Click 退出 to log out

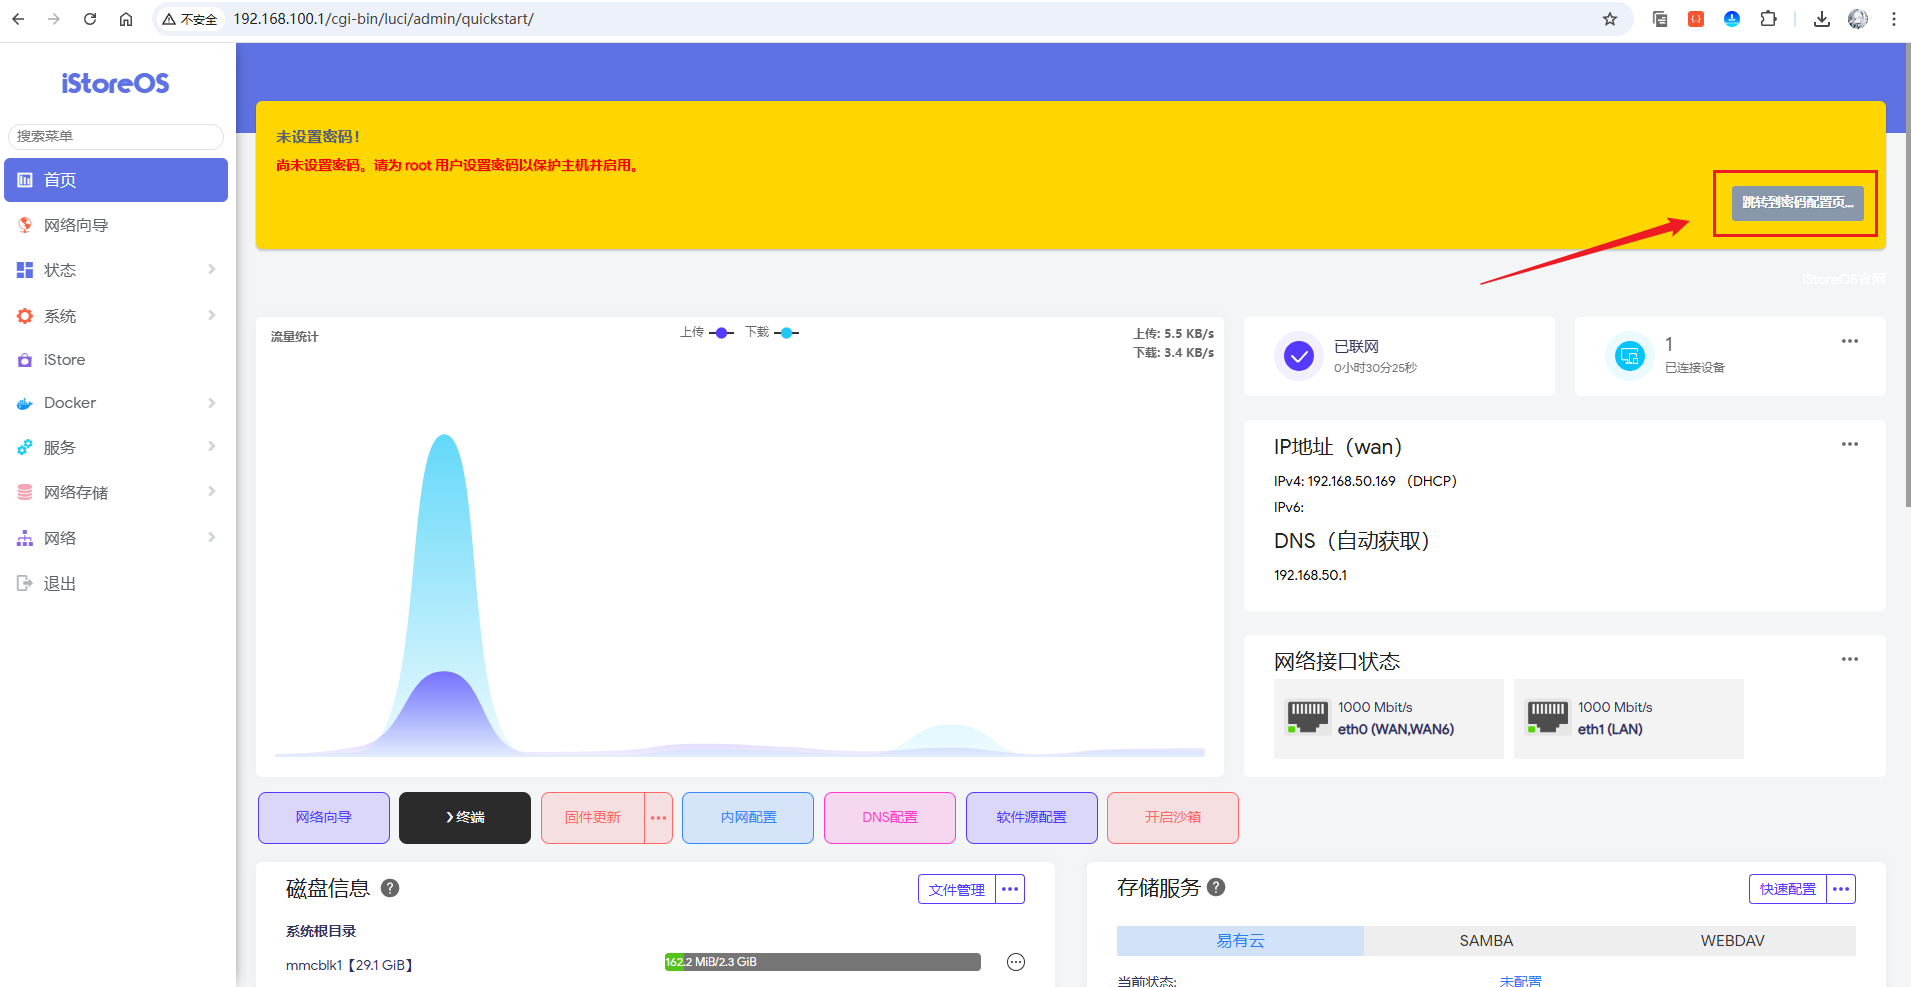(x=116, y=583)
